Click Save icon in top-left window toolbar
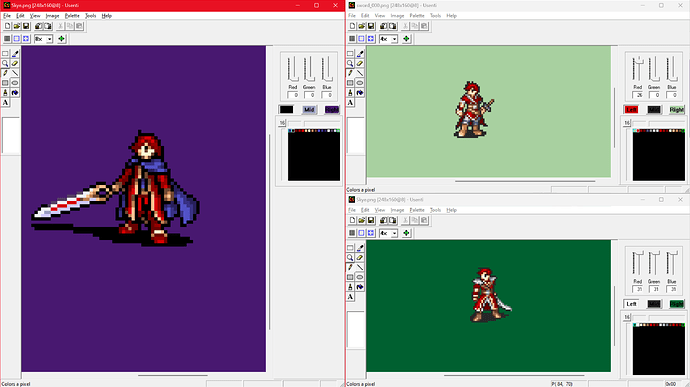 pos(26,26)
